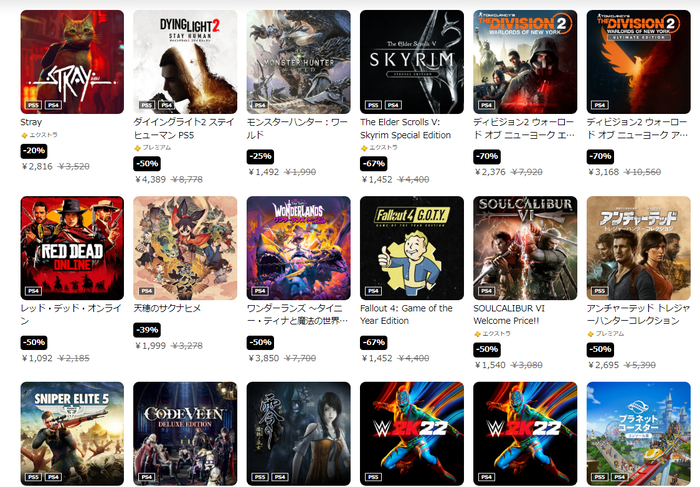
Task: Open the Planet Coaster cover thumbnail
Action: click(639, 433)
